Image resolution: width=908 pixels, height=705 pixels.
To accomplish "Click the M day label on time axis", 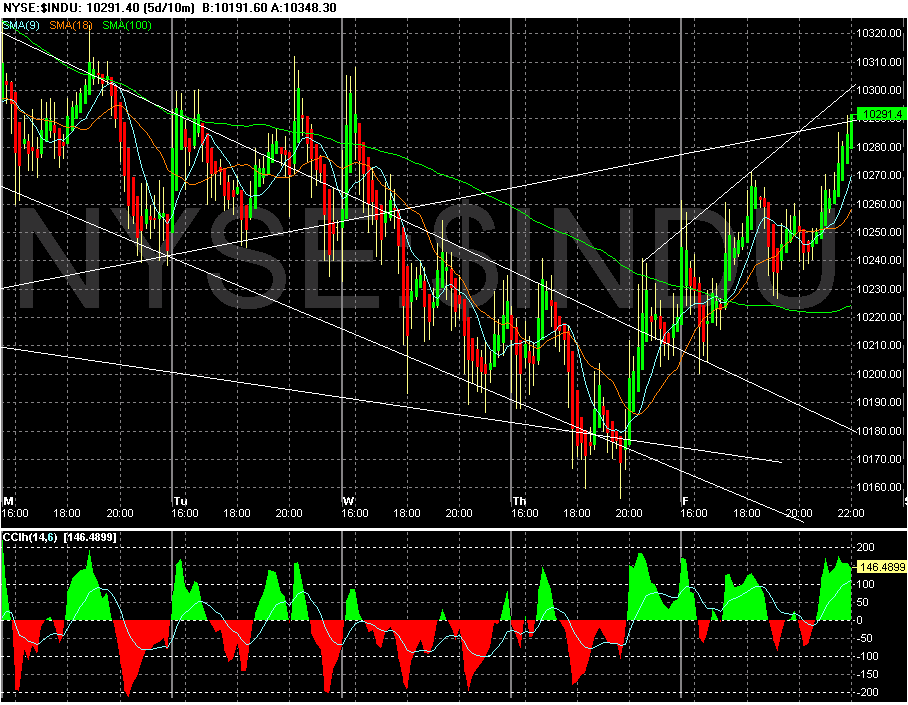I will (x=8, y=501).
